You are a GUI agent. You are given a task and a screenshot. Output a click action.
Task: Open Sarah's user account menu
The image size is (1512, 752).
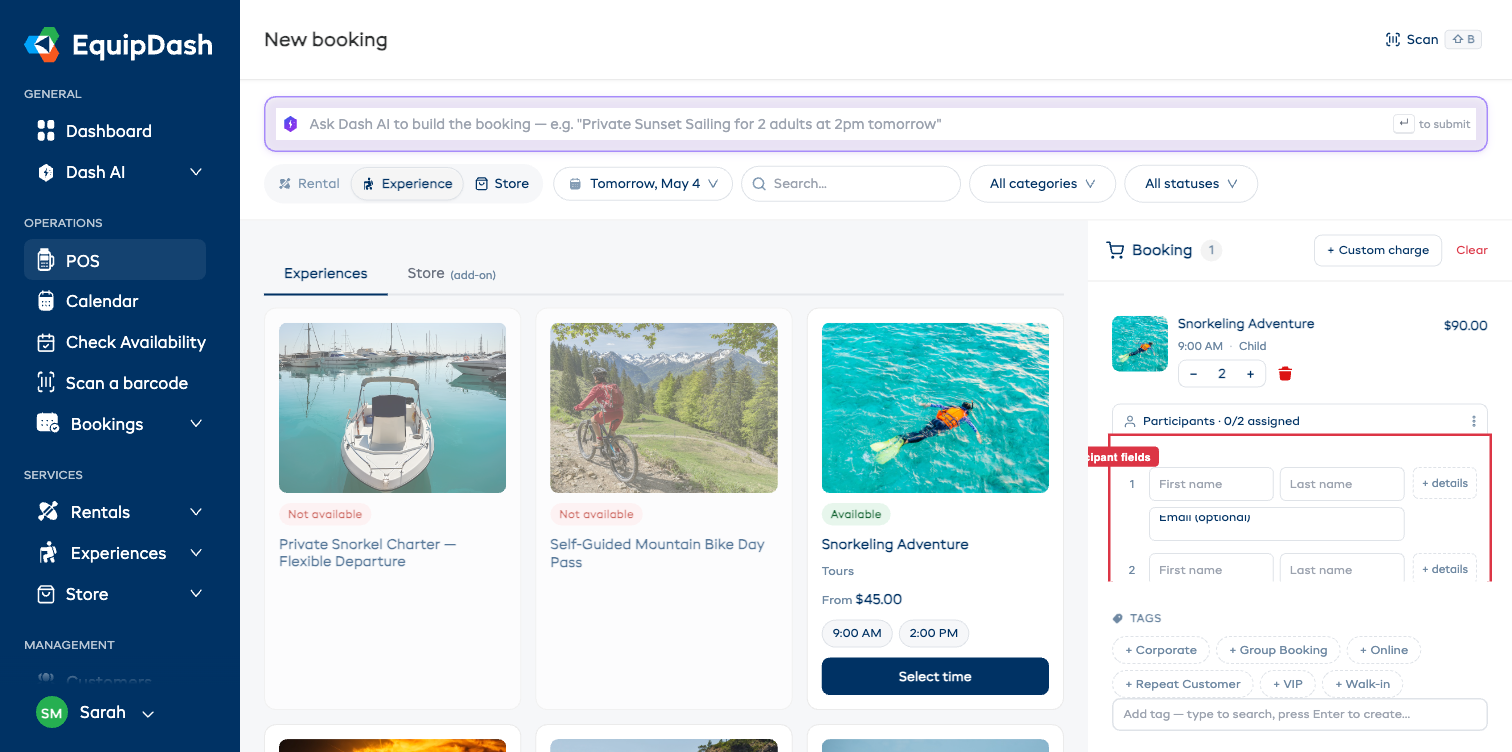[96, 713]
